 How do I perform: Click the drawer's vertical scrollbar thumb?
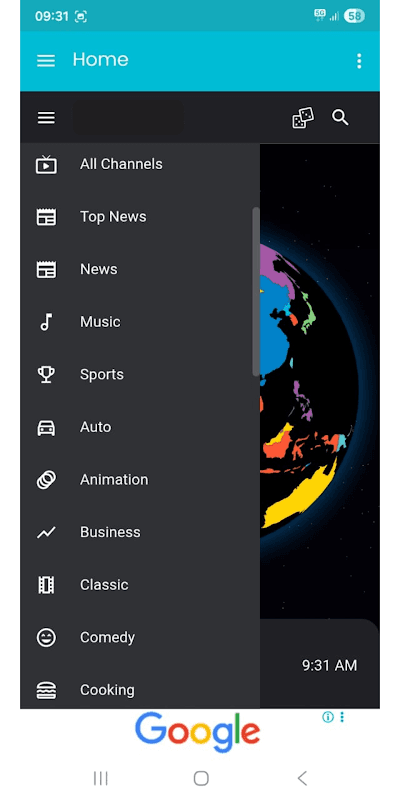[x=256, y=292]
